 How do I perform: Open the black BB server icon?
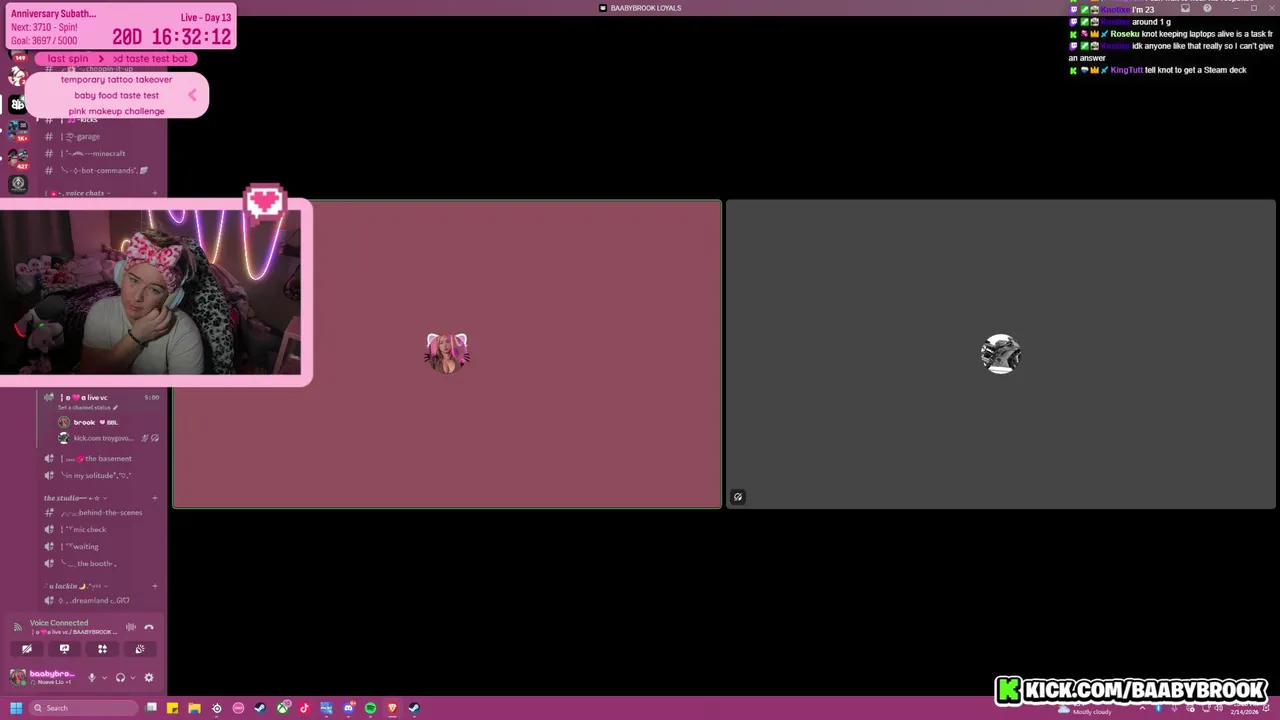17,104
